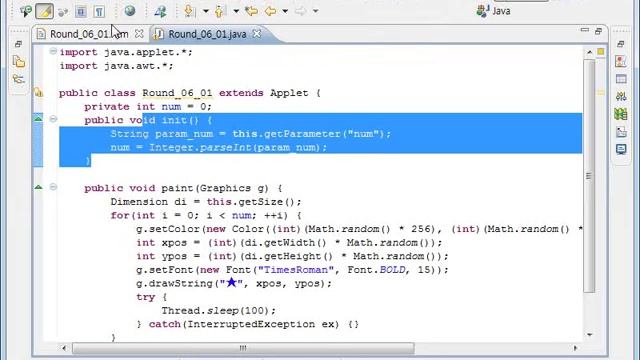Click yellow warning square atop overview ruler

click(x=601, y=52)
